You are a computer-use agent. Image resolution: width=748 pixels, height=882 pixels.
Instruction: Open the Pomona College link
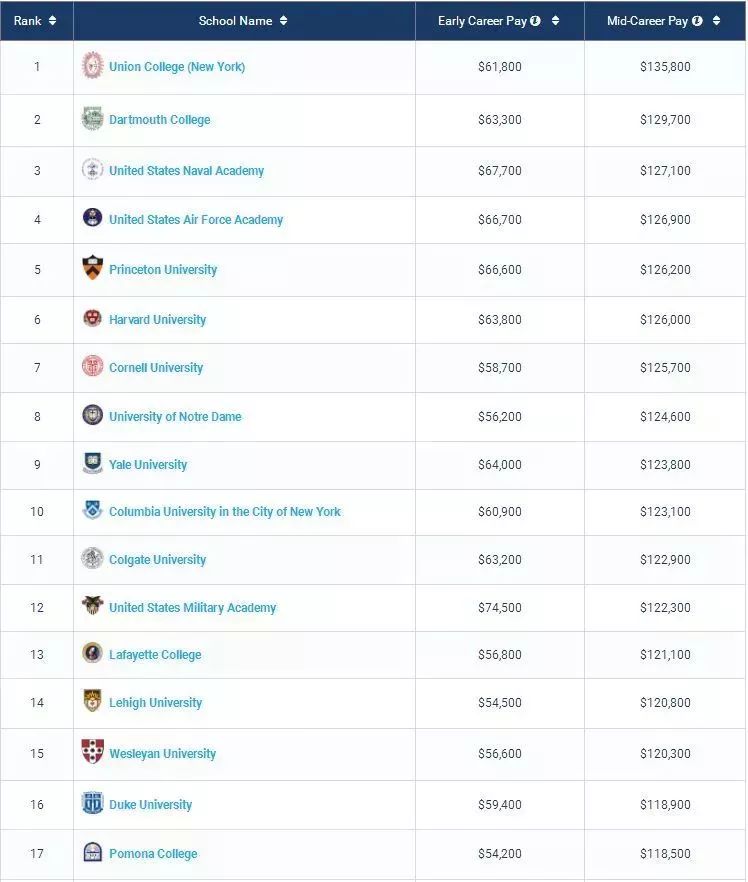(153, 854)
